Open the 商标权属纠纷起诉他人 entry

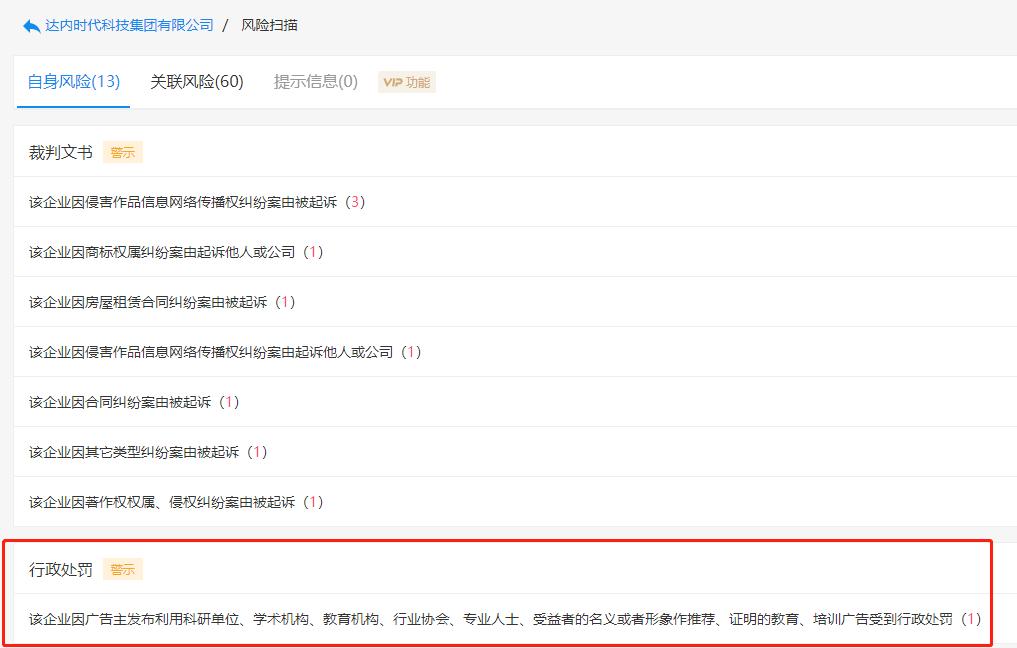[x=165, y=252]
